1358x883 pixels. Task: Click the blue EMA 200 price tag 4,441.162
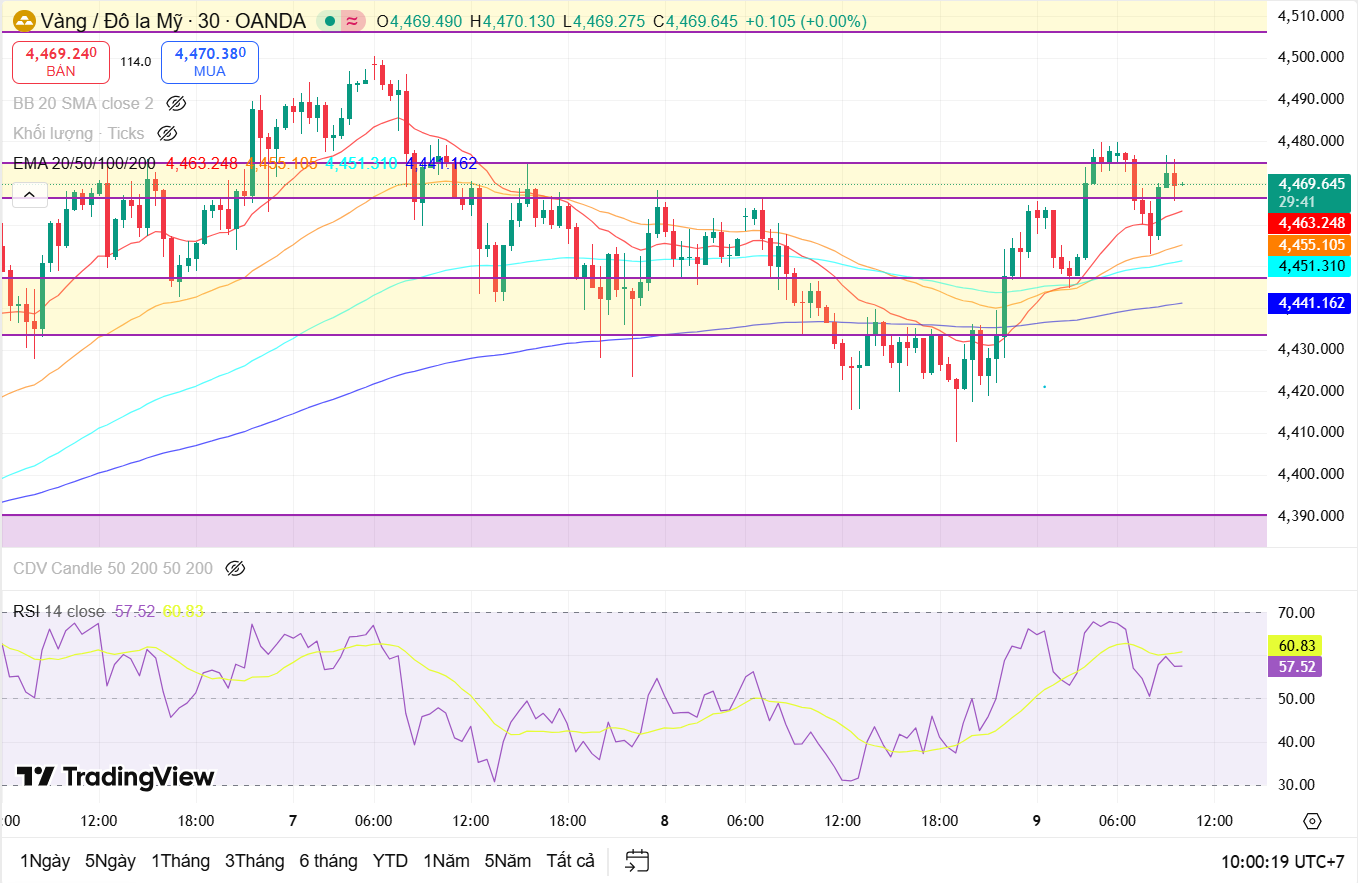tap(1307, 302)
